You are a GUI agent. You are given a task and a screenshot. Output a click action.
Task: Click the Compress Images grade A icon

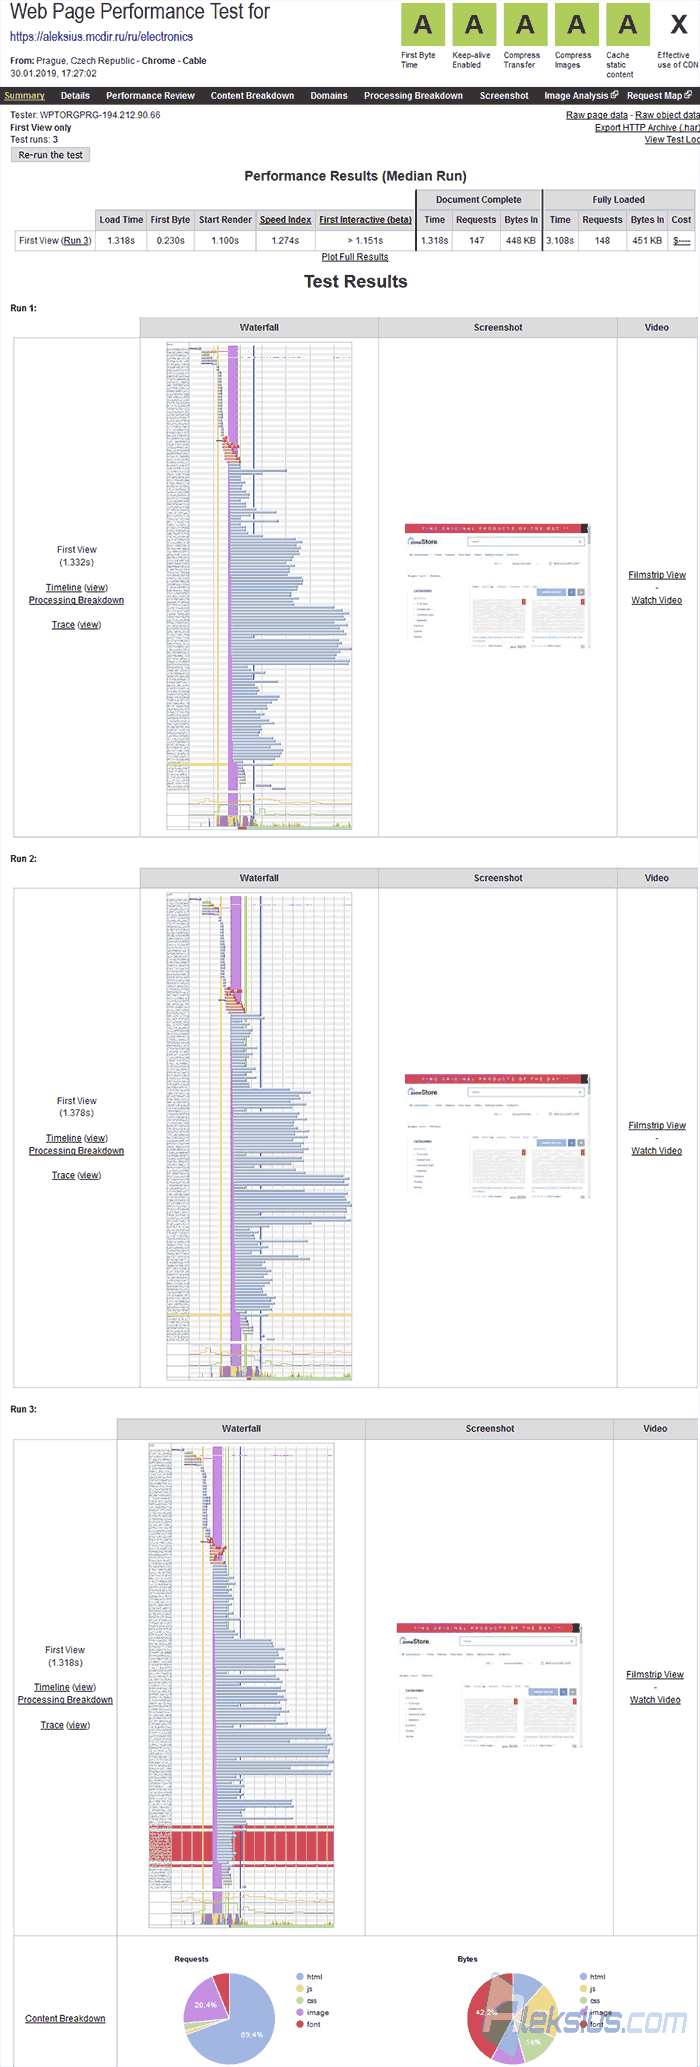click(x=576, y=25)
